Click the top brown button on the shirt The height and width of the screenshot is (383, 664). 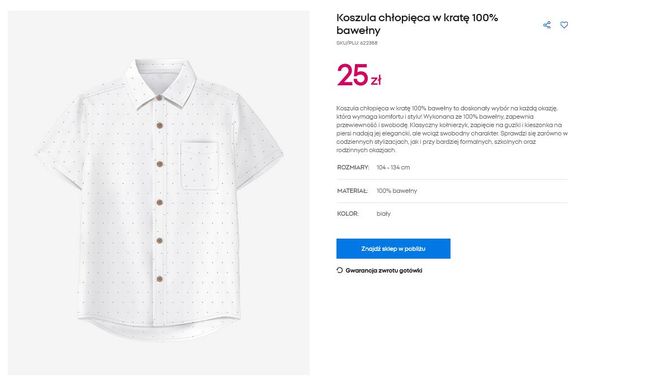[159, 98]
